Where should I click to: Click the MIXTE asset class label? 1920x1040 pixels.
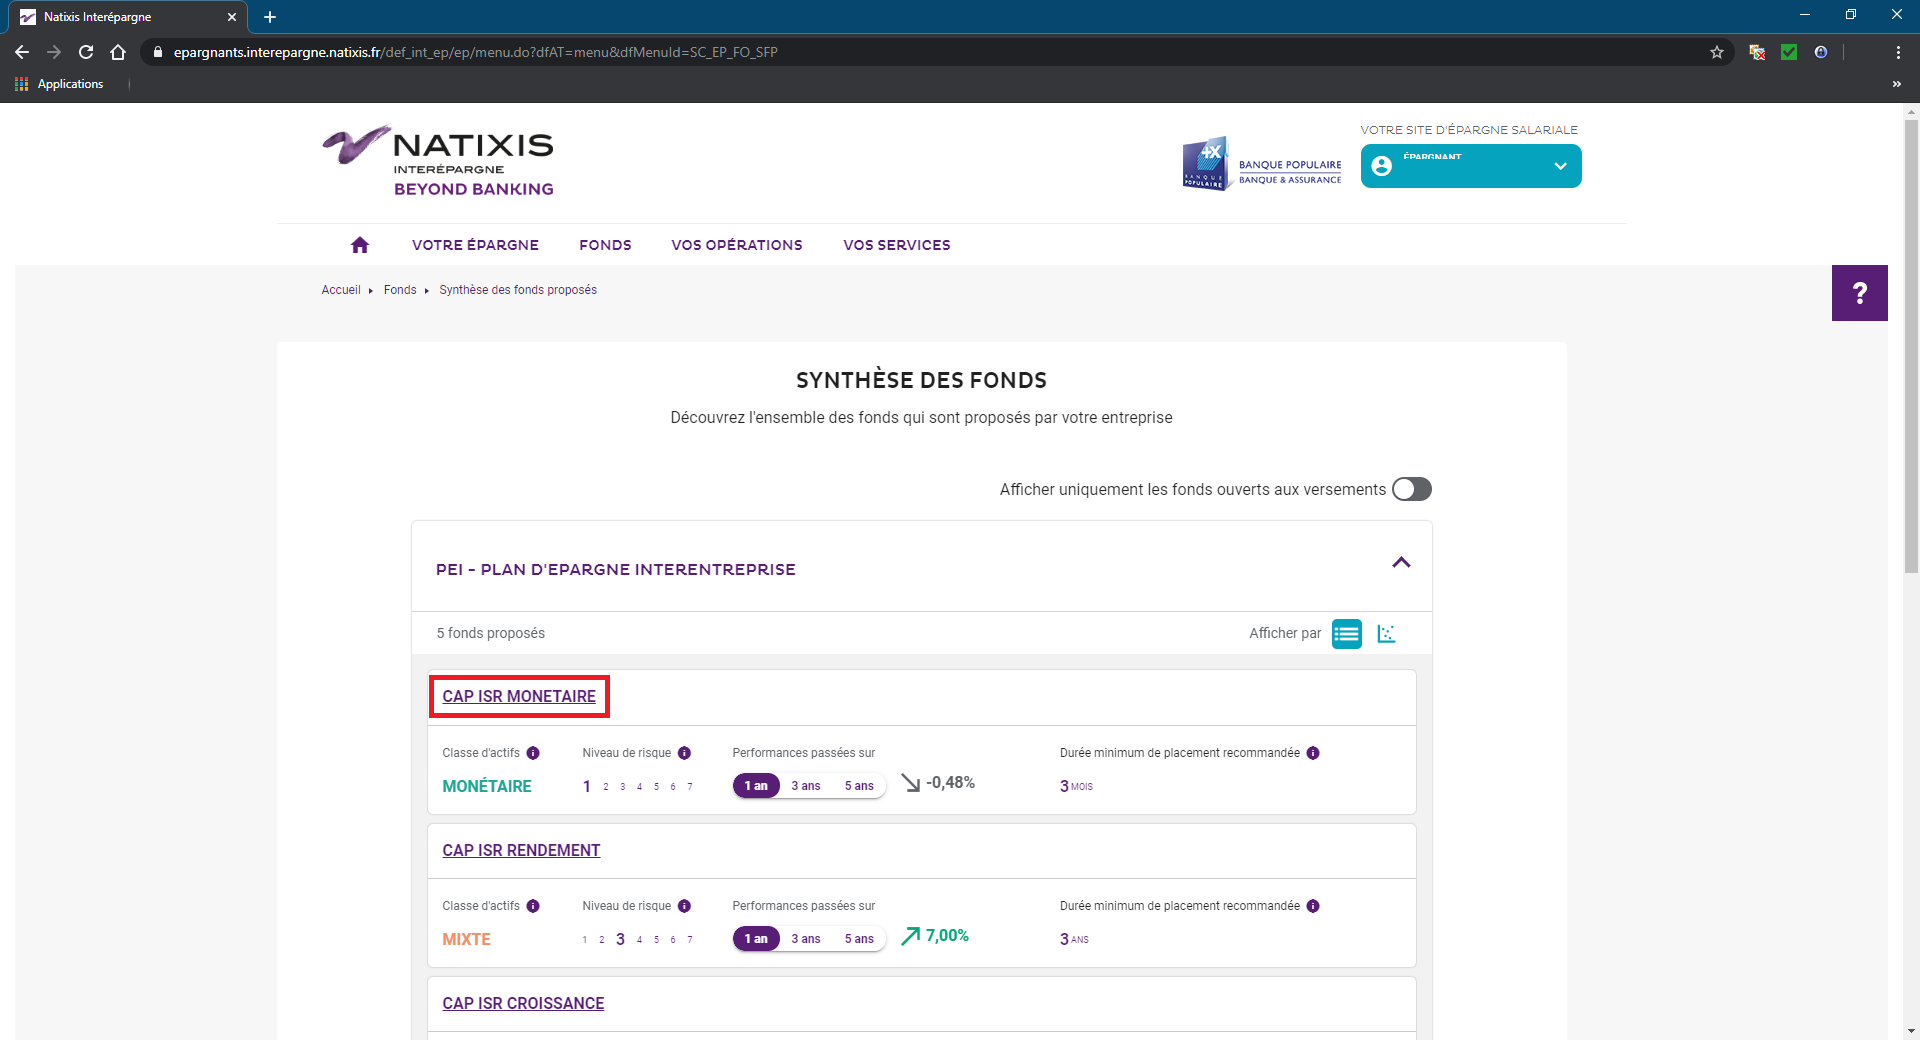466,940
